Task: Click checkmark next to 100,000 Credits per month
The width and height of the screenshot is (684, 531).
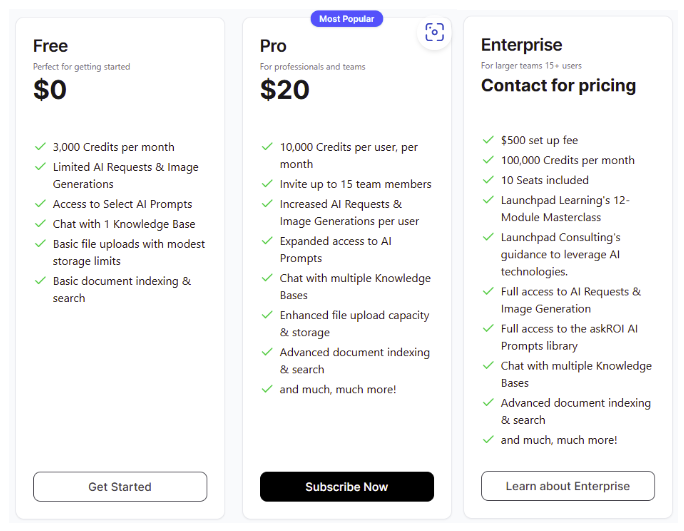Action: [488, 160]
